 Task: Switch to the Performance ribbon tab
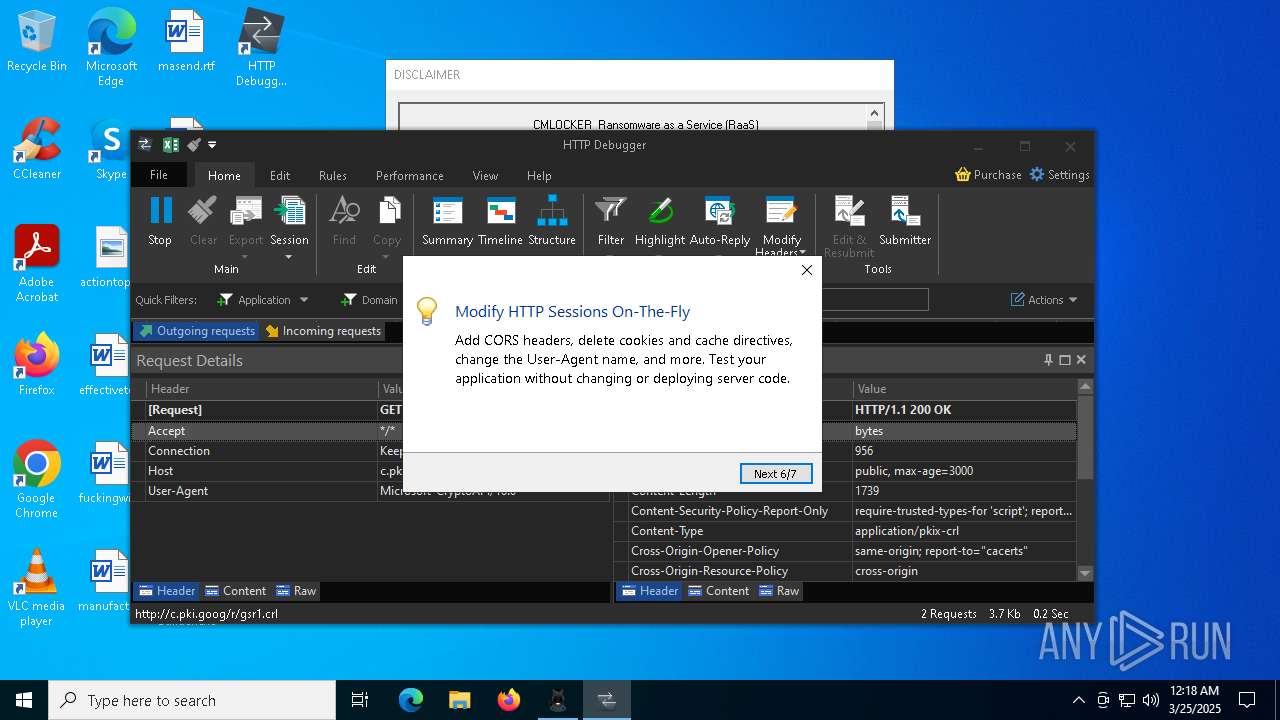click(410, 175)
